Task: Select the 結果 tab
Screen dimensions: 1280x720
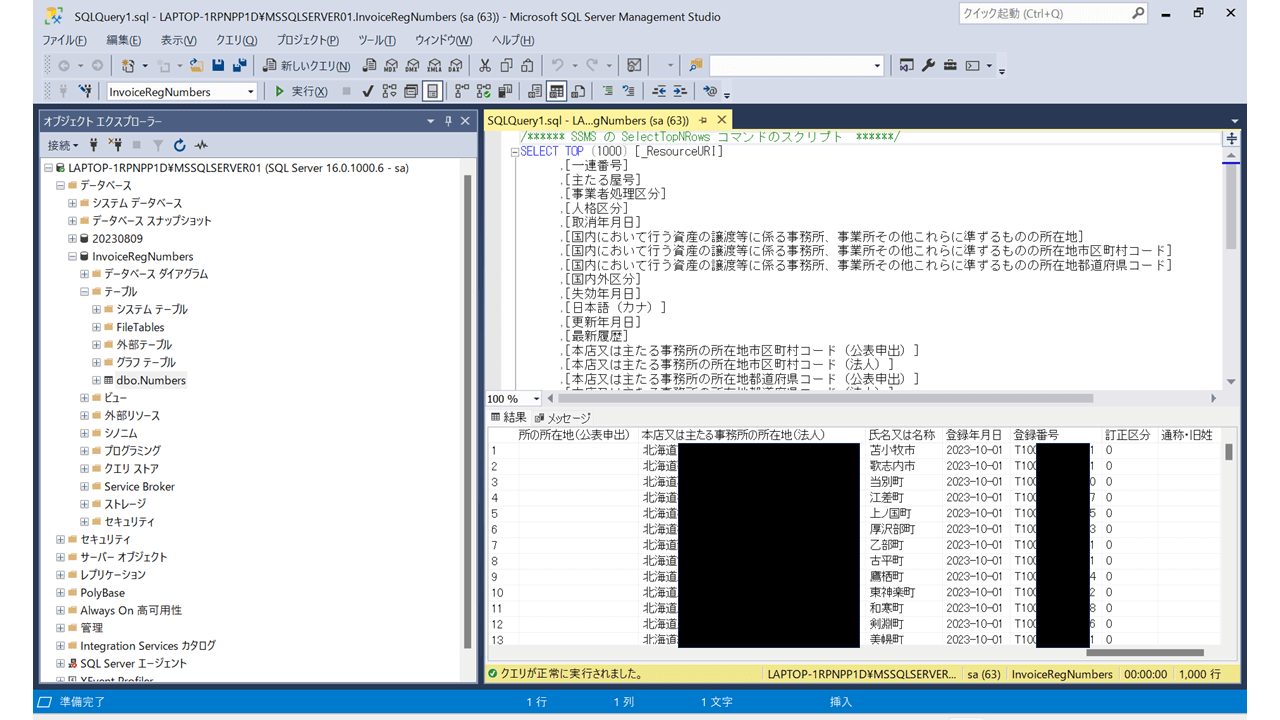Action: [509, 417]
